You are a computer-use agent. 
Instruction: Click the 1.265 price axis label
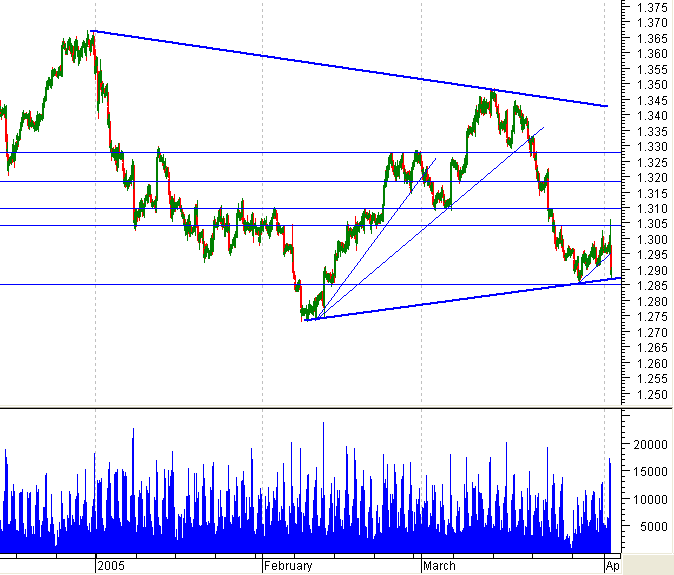(652, 348)
